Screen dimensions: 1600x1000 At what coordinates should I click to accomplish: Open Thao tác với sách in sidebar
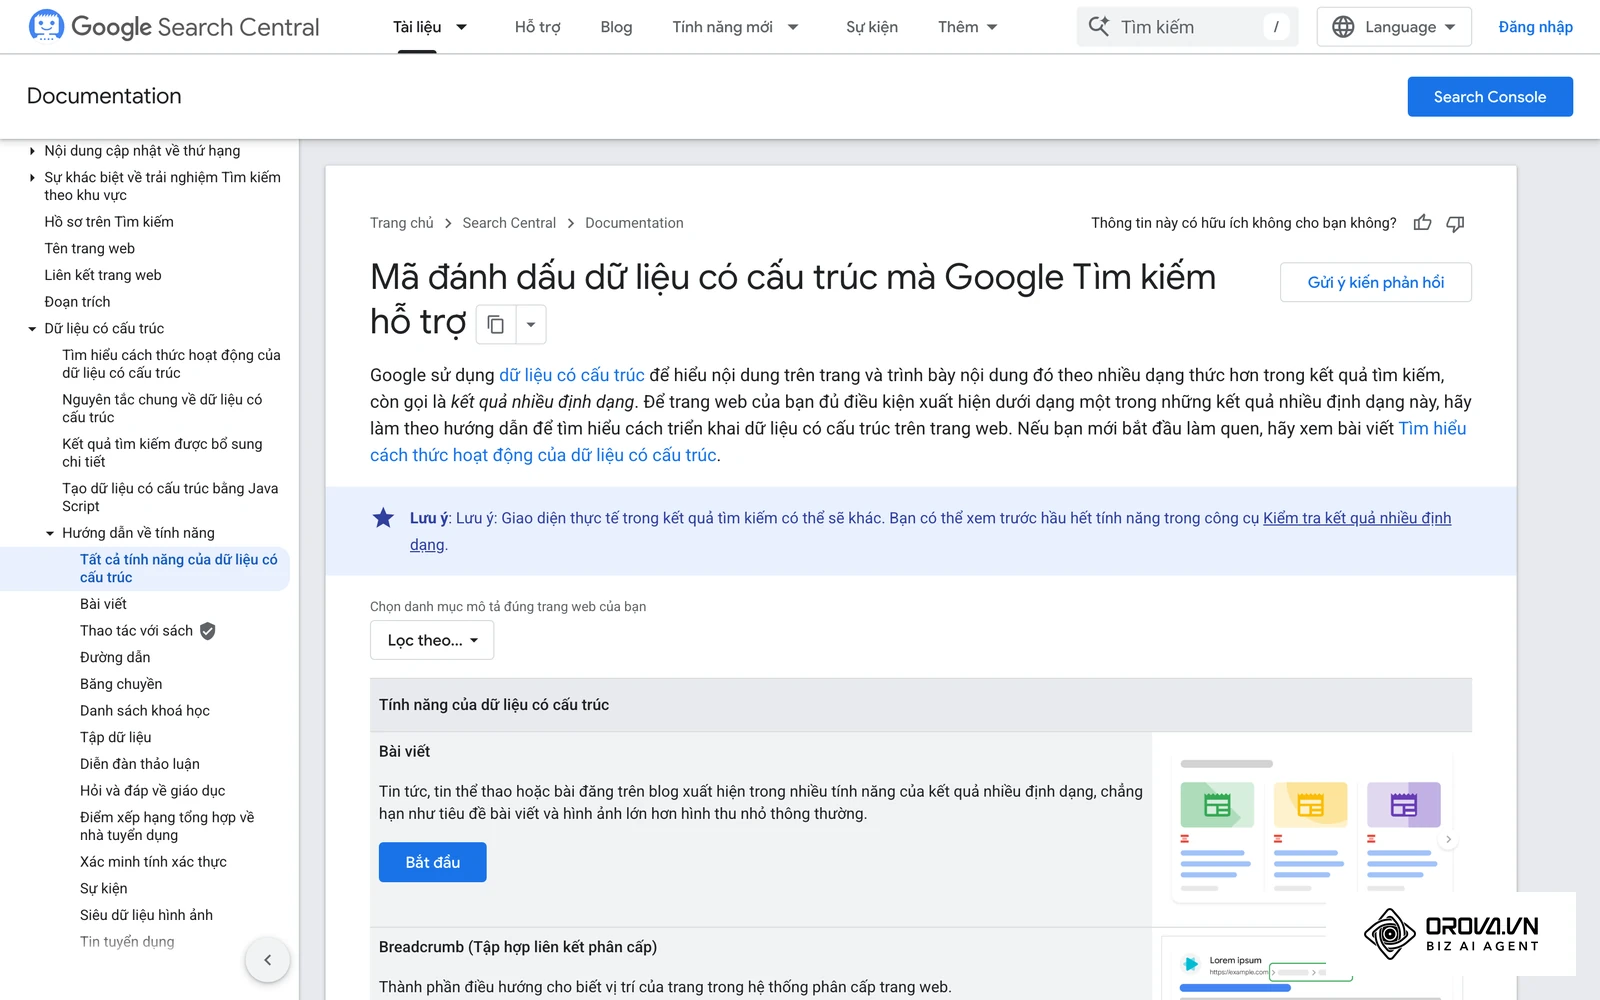pyautogui.click(x=136, y=631)
